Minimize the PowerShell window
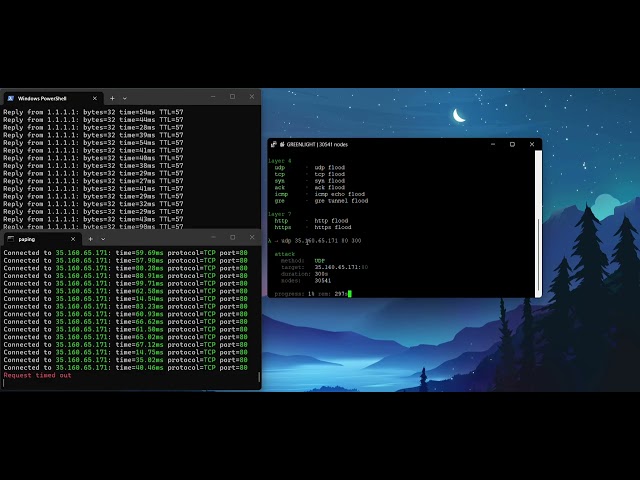The image size is (640, 480). click(213, 97)
